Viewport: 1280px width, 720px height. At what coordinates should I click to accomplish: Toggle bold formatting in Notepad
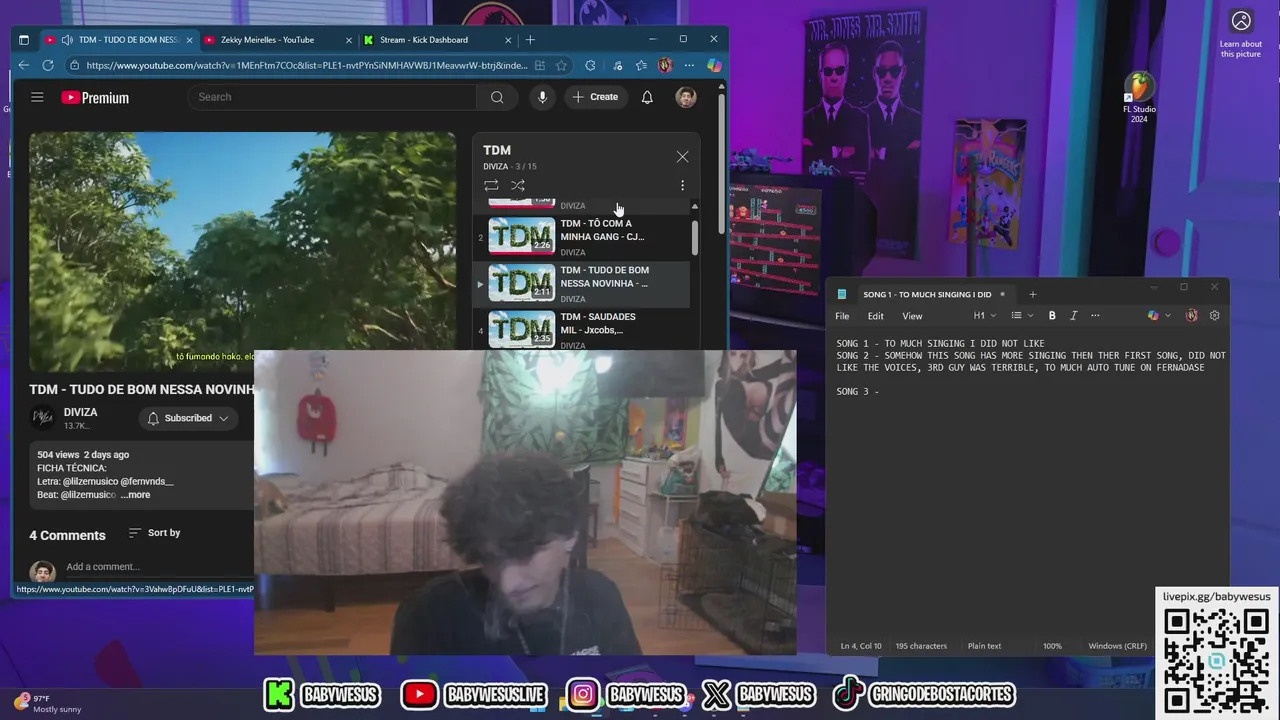click(1052, 316)
